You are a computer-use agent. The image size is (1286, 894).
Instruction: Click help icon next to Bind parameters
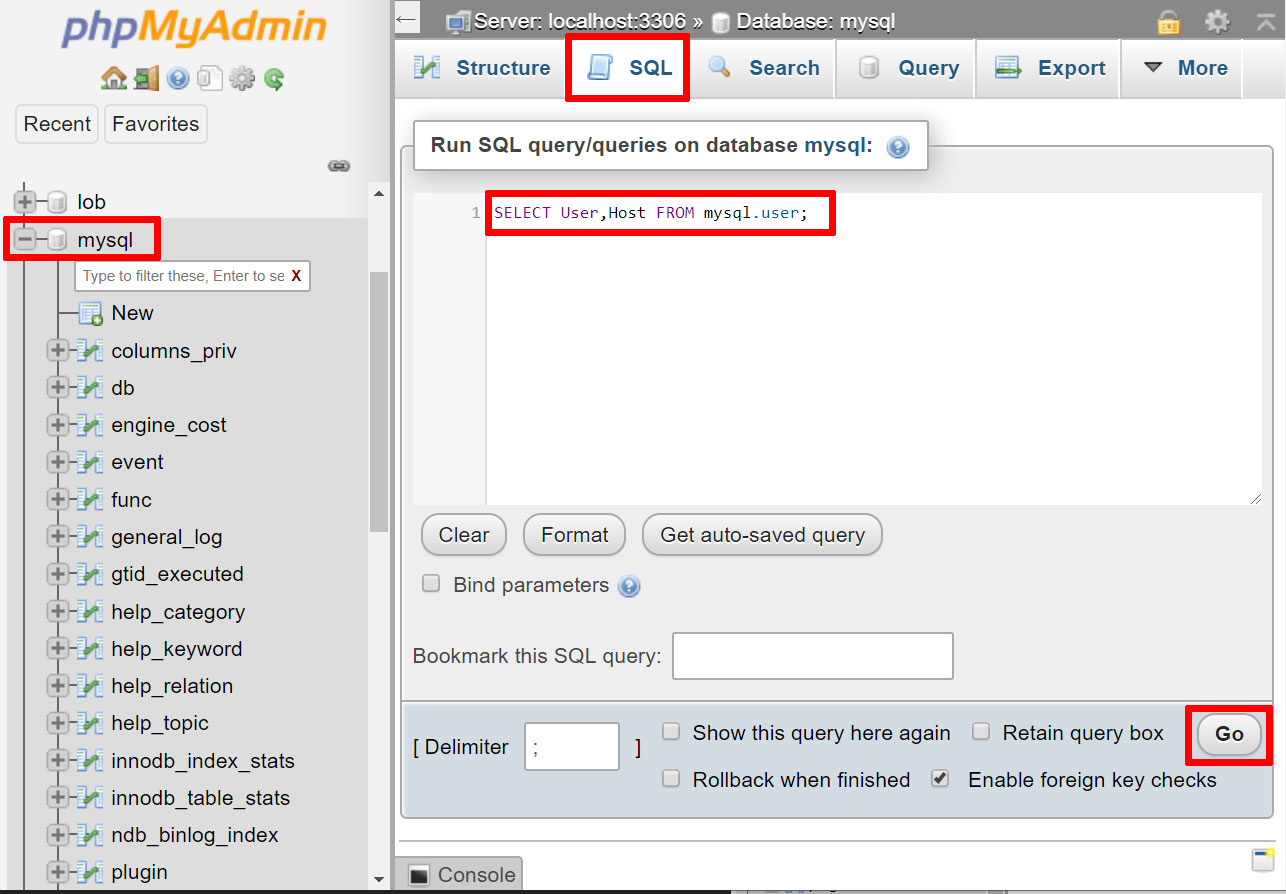[x=629, y=587]
